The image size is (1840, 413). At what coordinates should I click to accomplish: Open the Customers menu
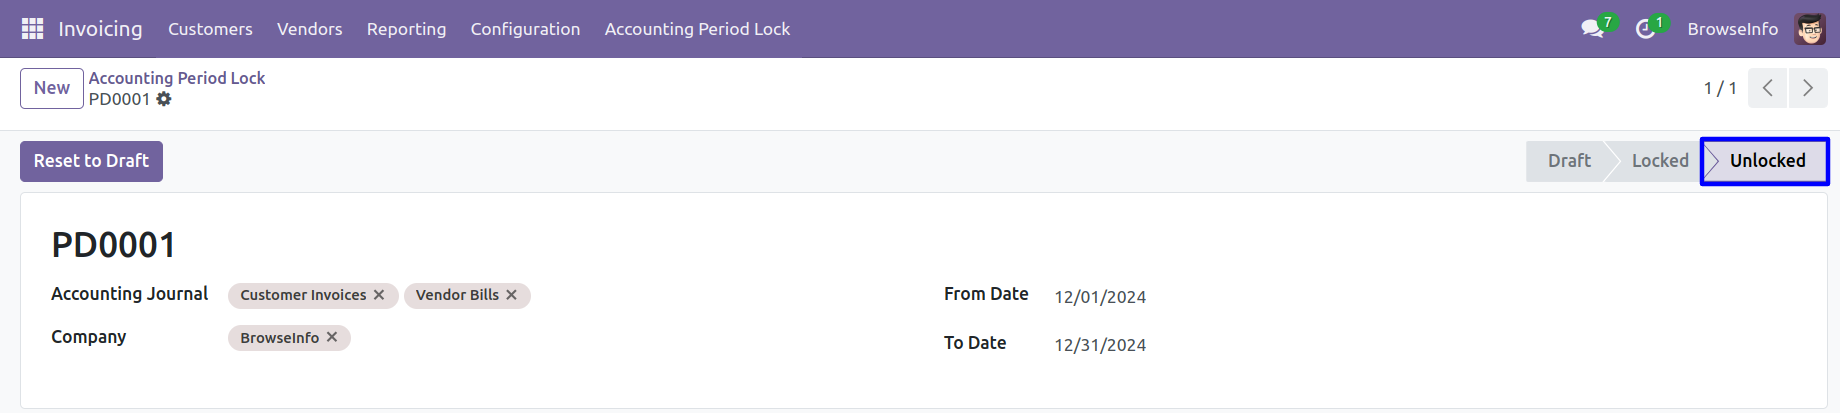(210, 29)
